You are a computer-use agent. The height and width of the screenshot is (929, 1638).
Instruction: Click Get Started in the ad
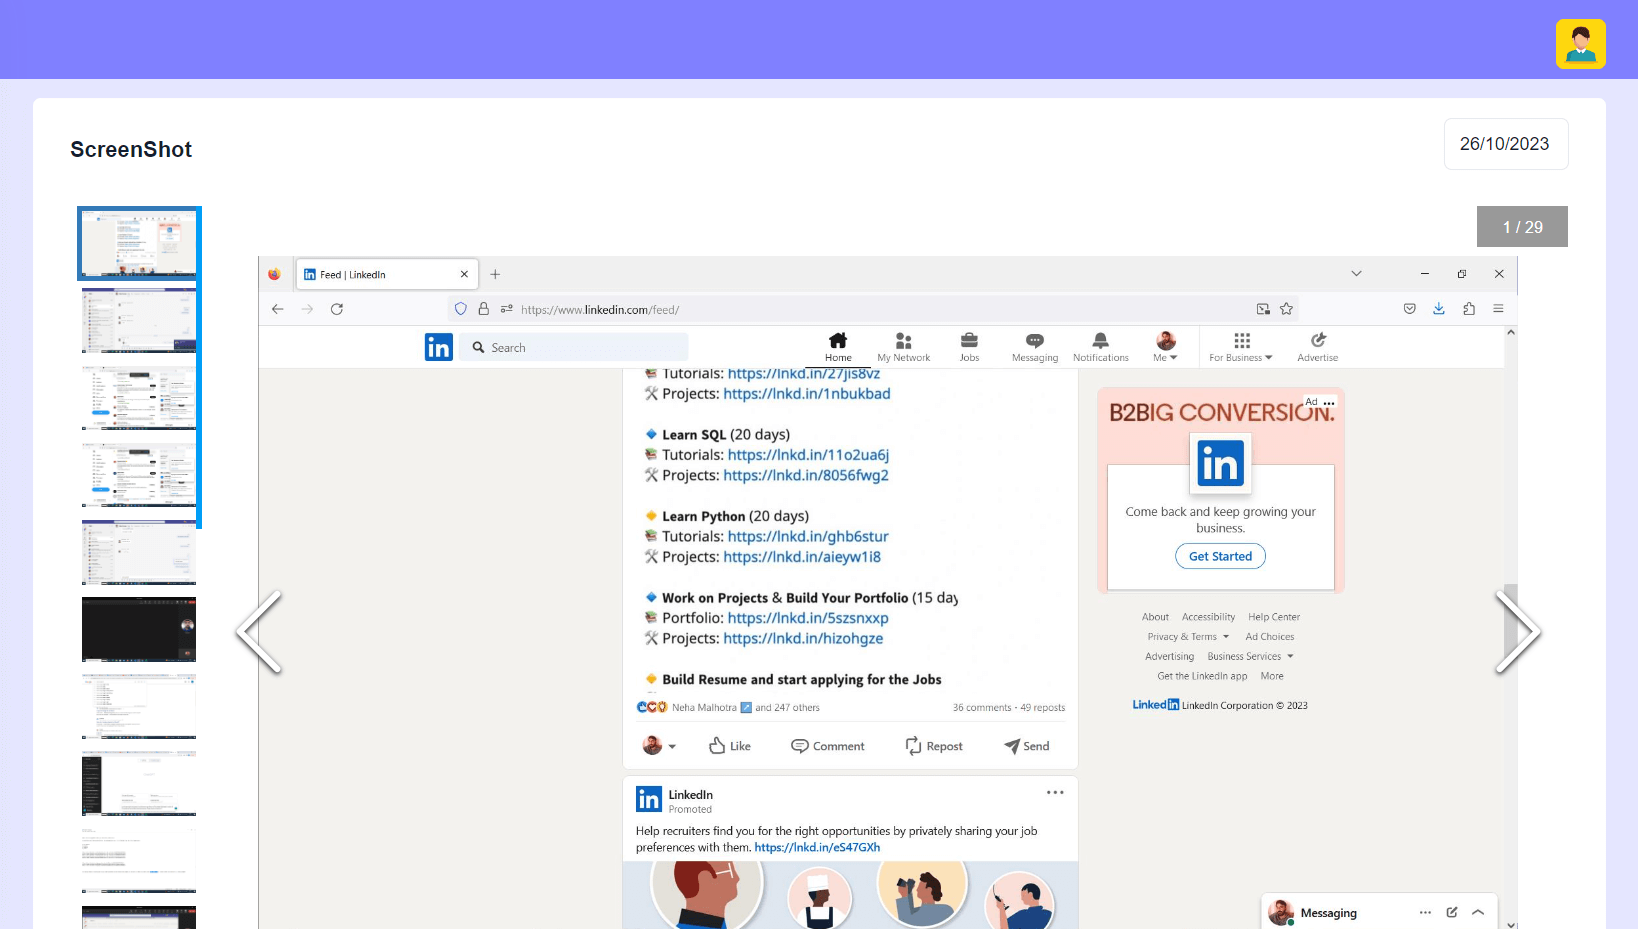coord(1220,556)
